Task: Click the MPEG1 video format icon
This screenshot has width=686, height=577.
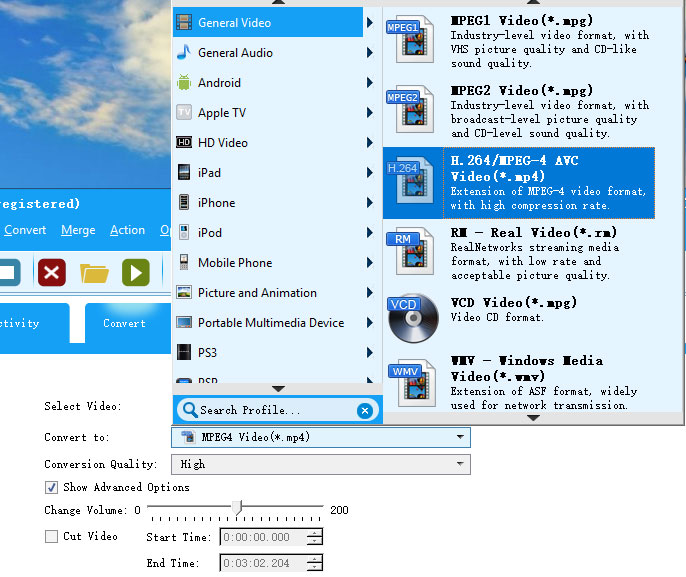Action: pyautogui.click(x=411, y=39)
